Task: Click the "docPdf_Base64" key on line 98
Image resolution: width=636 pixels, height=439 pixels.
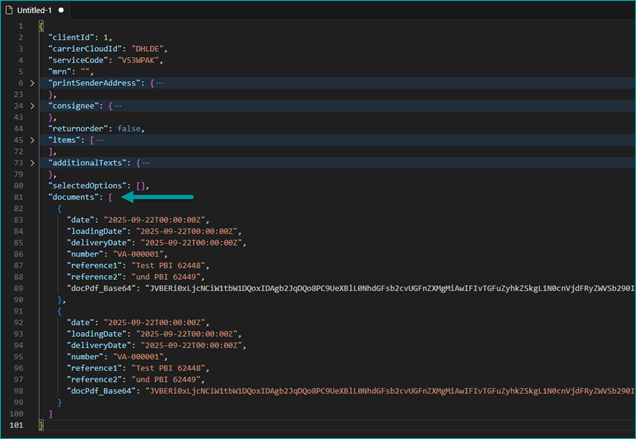Action: 101,391
